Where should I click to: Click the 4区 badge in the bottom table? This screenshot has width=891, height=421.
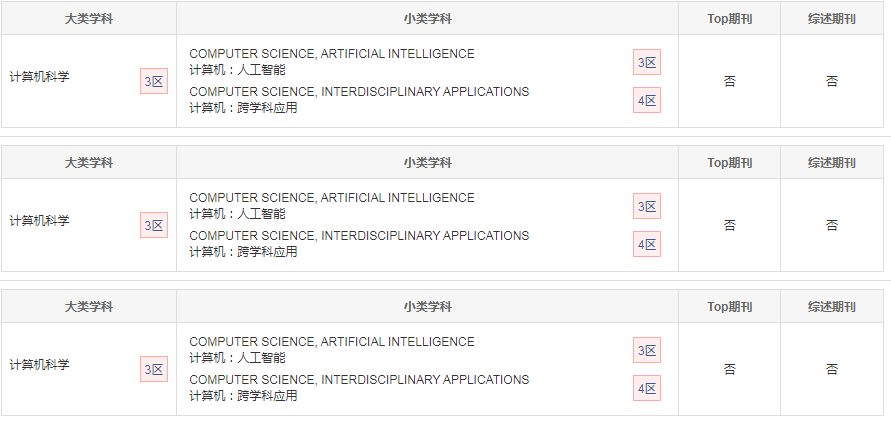(647, 389)
